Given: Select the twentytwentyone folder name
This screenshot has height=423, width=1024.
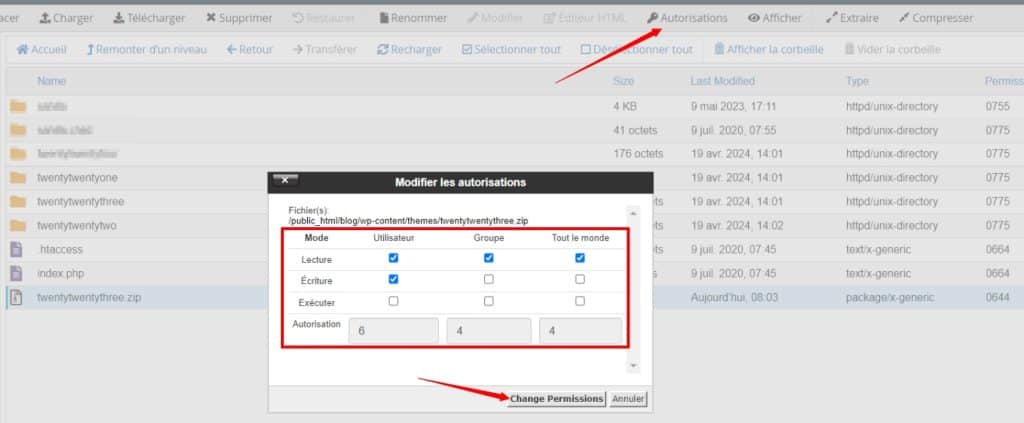Looking at the screenshot, I should [x=77, y=178].
